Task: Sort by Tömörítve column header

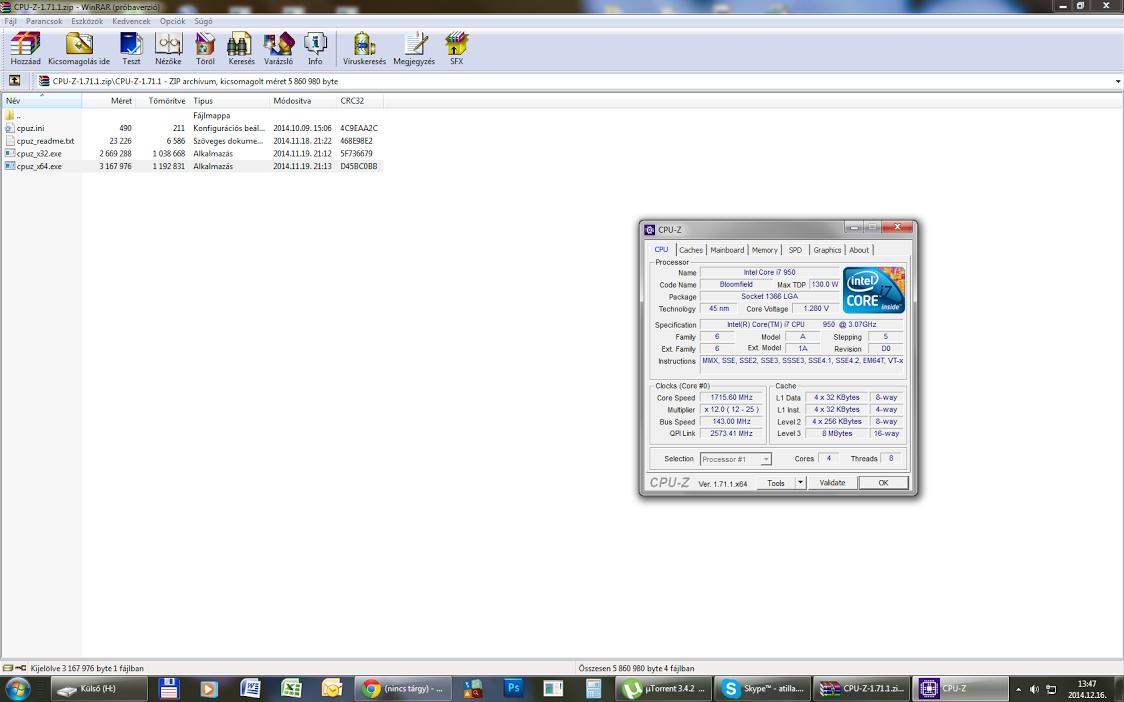Action: [161, 101]
